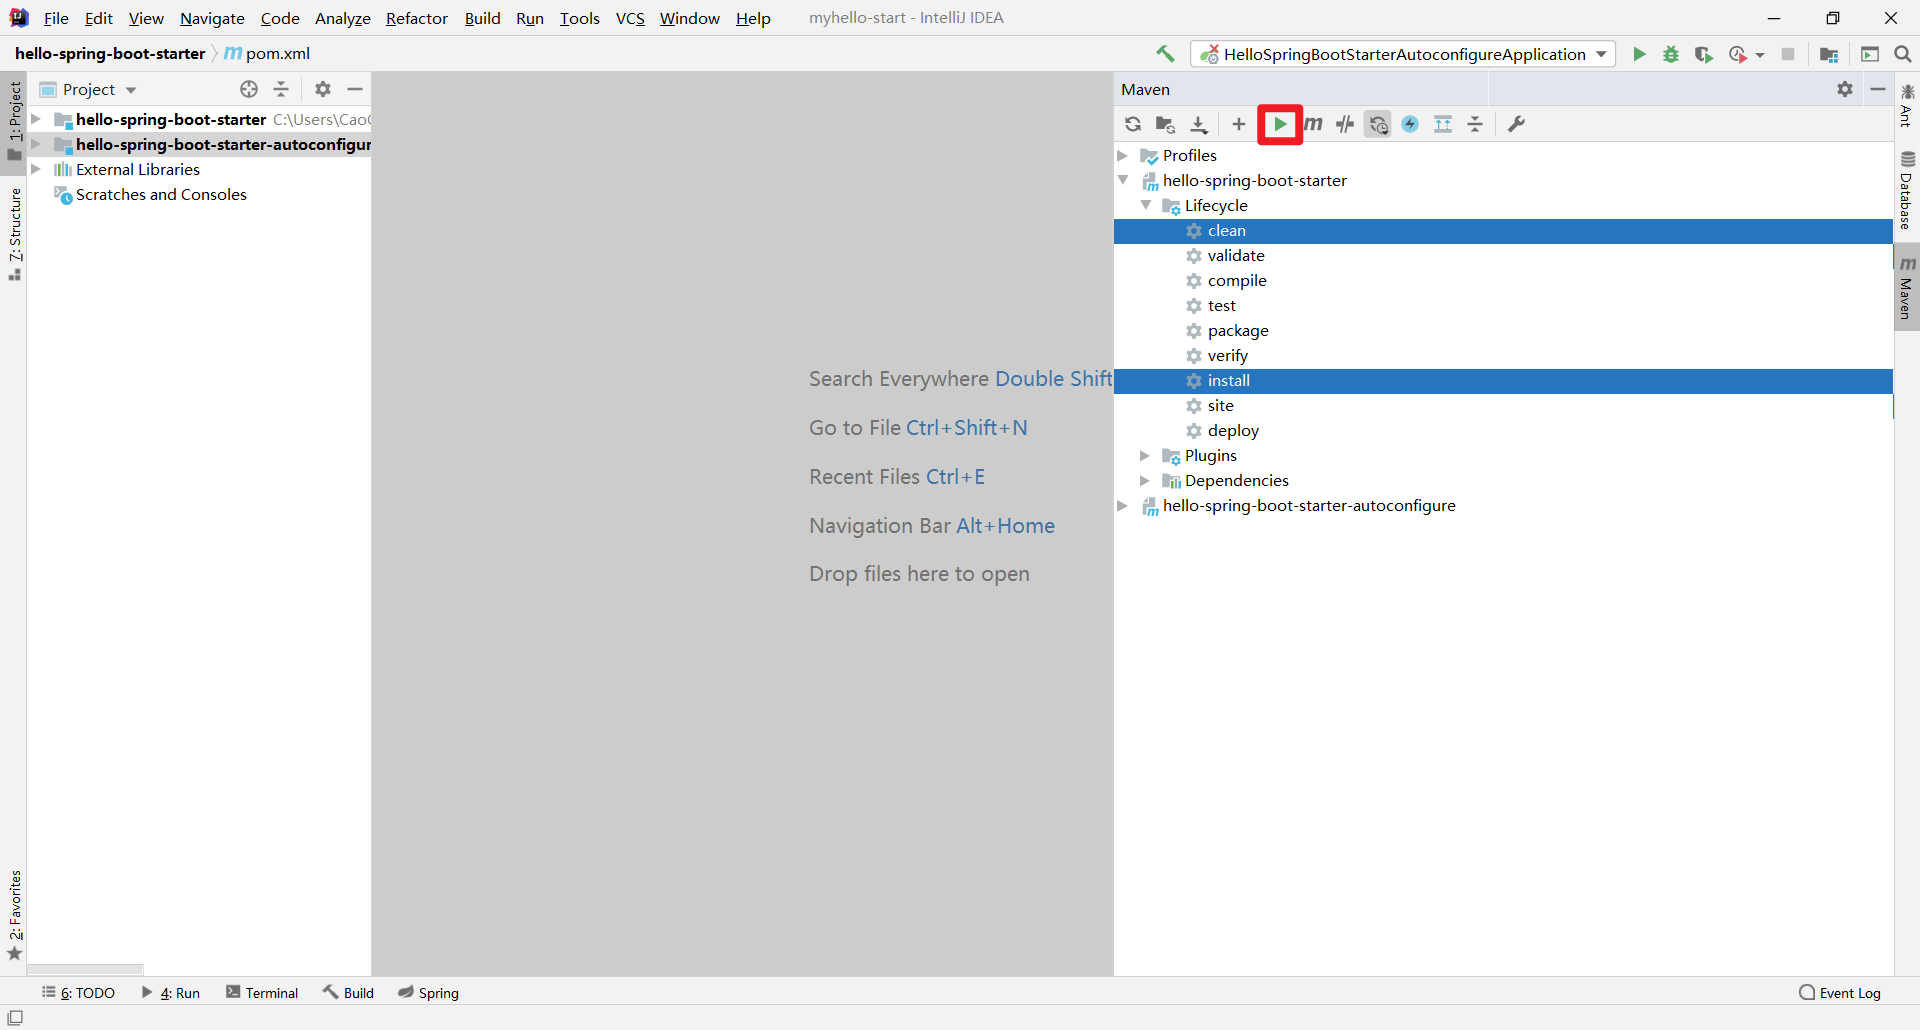Click Locate/Select Opened File target icon
1920x1030 pixels.
pos(249,89)
